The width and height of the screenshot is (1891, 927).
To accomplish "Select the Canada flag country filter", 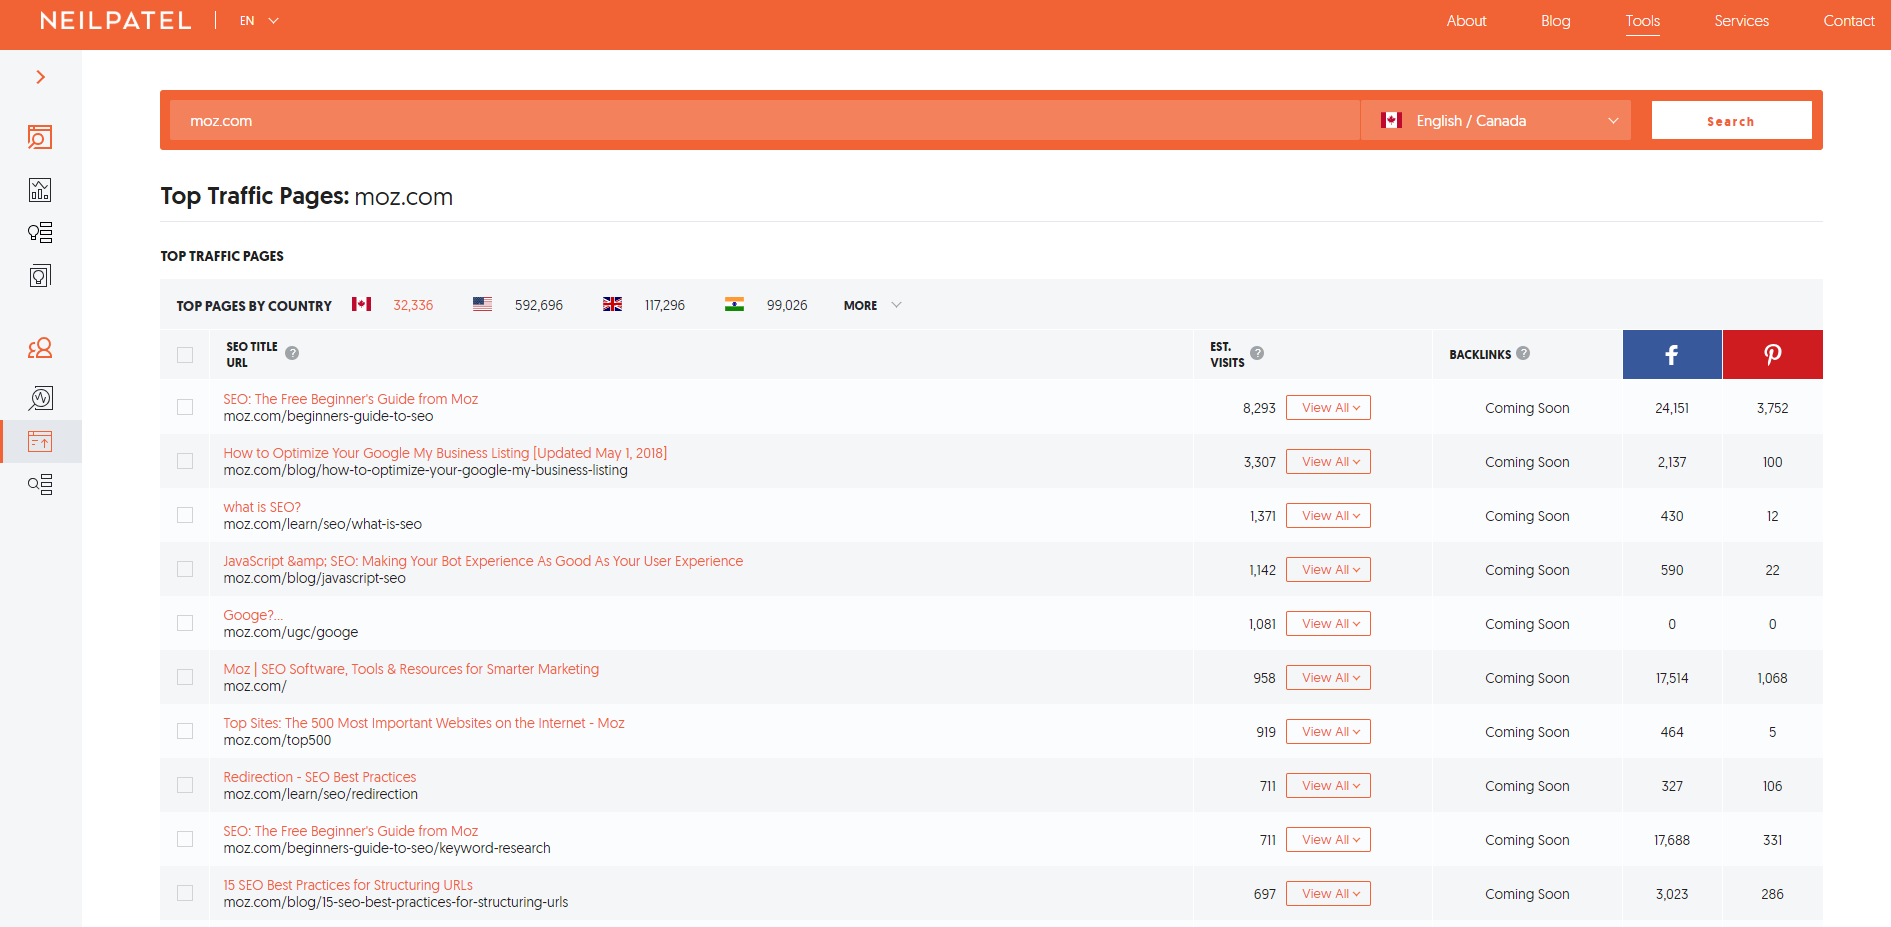I will (361, 304).
